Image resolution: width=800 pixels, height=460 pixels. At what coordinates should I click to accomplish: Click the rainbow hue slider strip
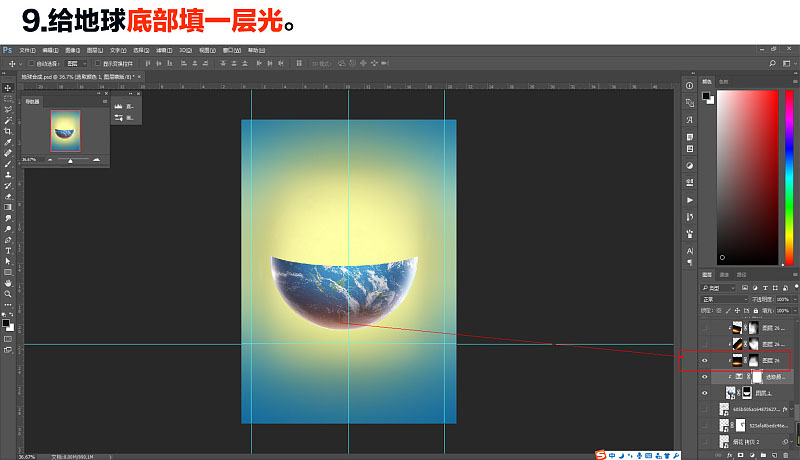tap(789, 177)
